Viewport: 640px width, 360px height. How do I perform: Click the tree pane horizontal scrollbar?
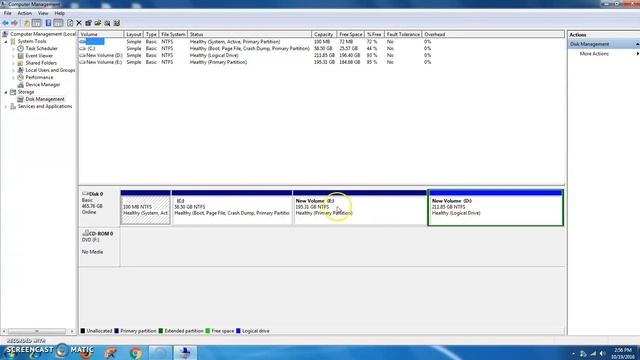click(38, 331)
